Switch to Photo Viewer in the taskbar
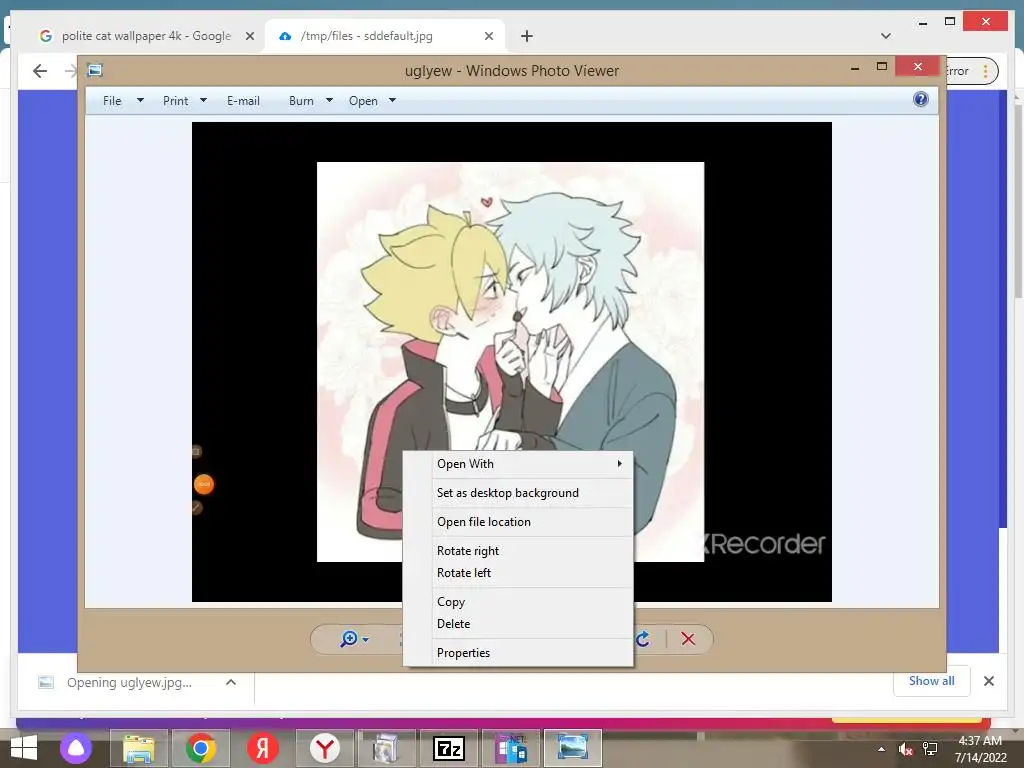 click(573, 748)
